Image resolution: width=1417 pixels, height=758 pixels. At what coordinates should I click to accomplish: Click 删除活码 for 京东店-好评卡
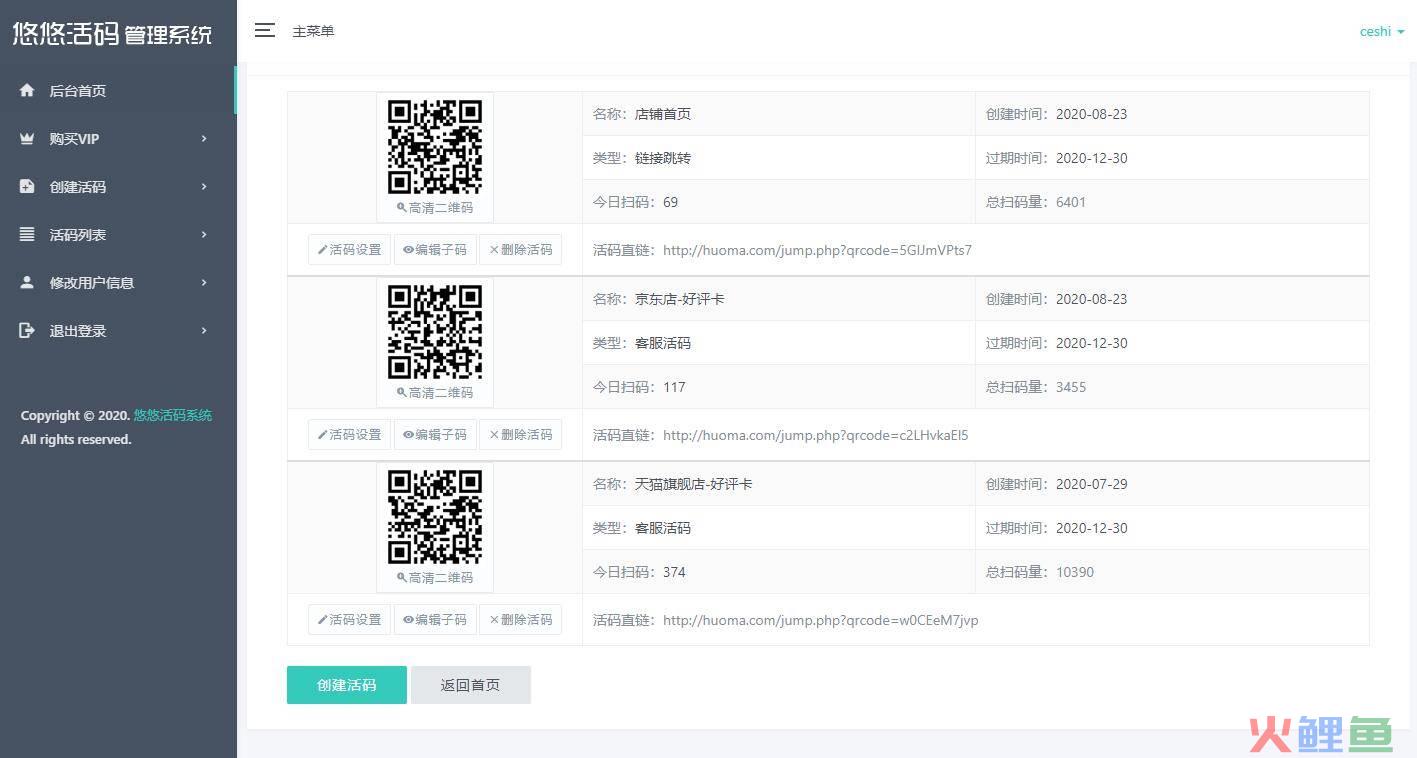(520, 435)
